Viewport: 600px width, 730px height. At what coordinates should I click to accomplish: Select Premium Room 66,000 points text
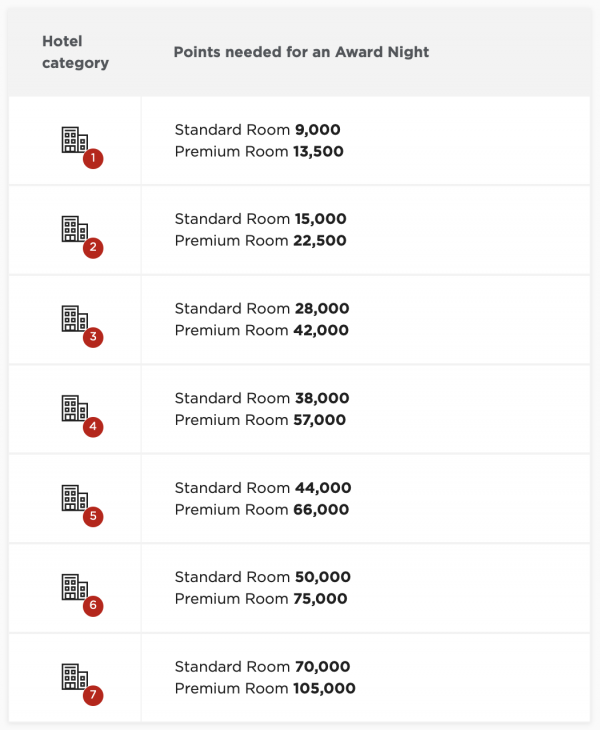coord(262,510)
